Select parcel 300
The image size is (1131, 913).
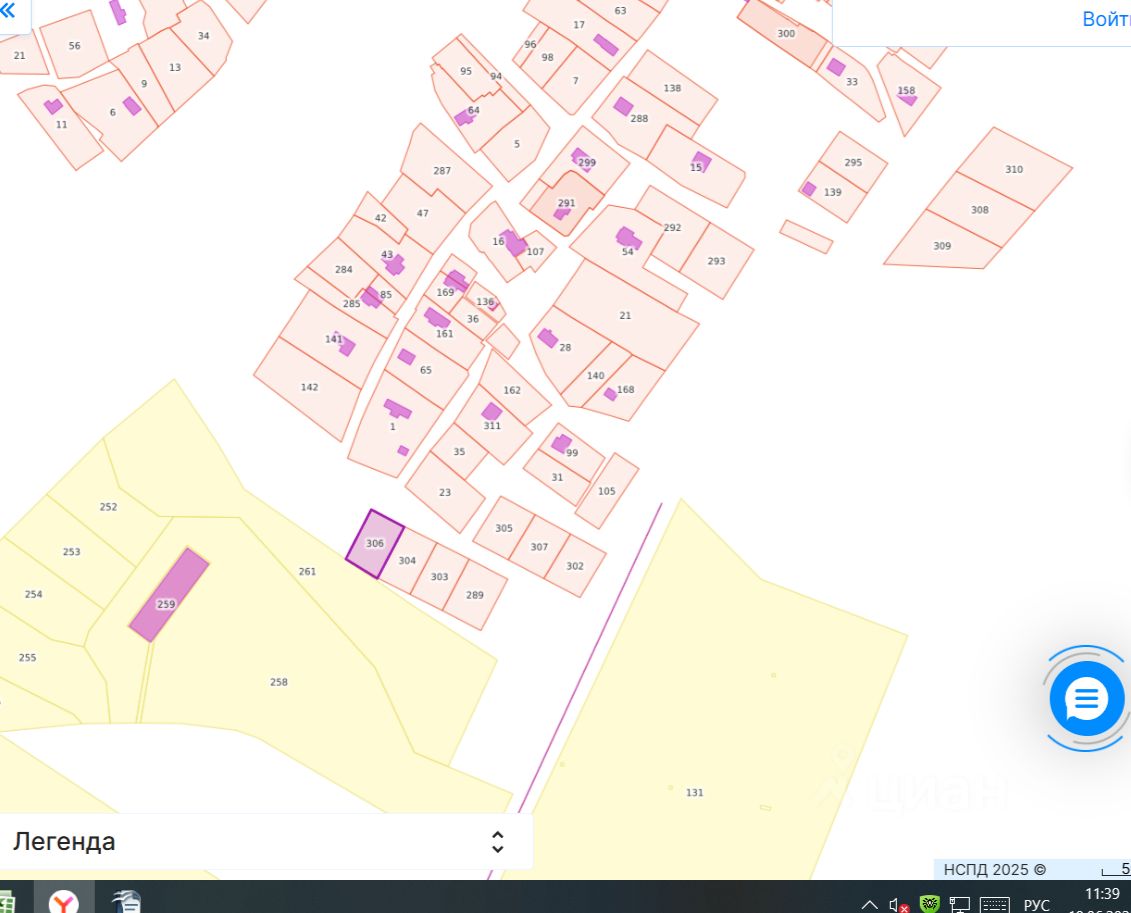click(786, 33)
